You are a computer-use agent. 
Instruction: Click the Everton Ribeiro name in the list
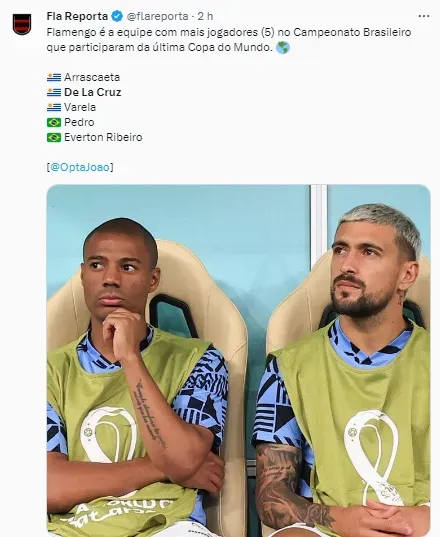tap(103, 137)
